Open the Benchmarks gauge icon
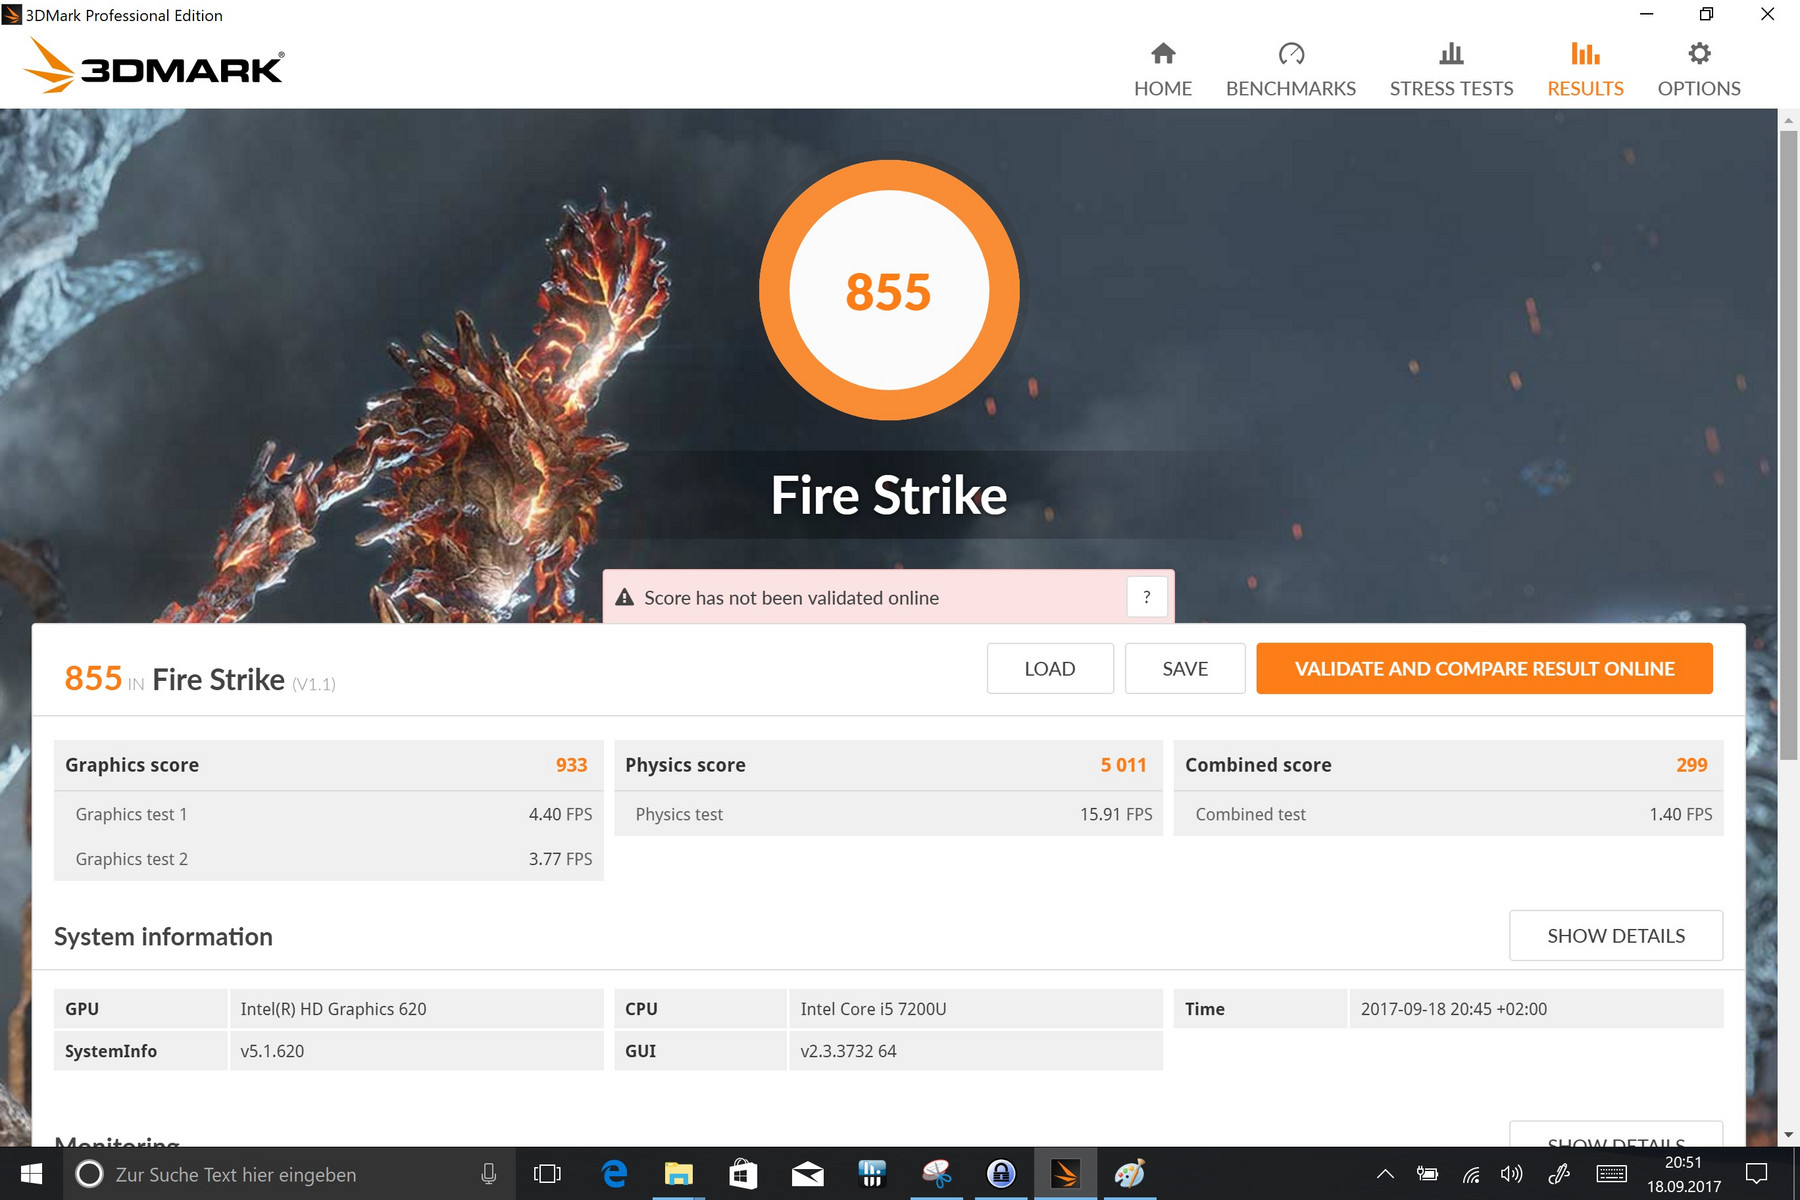The image size is (1800, 1200). point(1290,54)
